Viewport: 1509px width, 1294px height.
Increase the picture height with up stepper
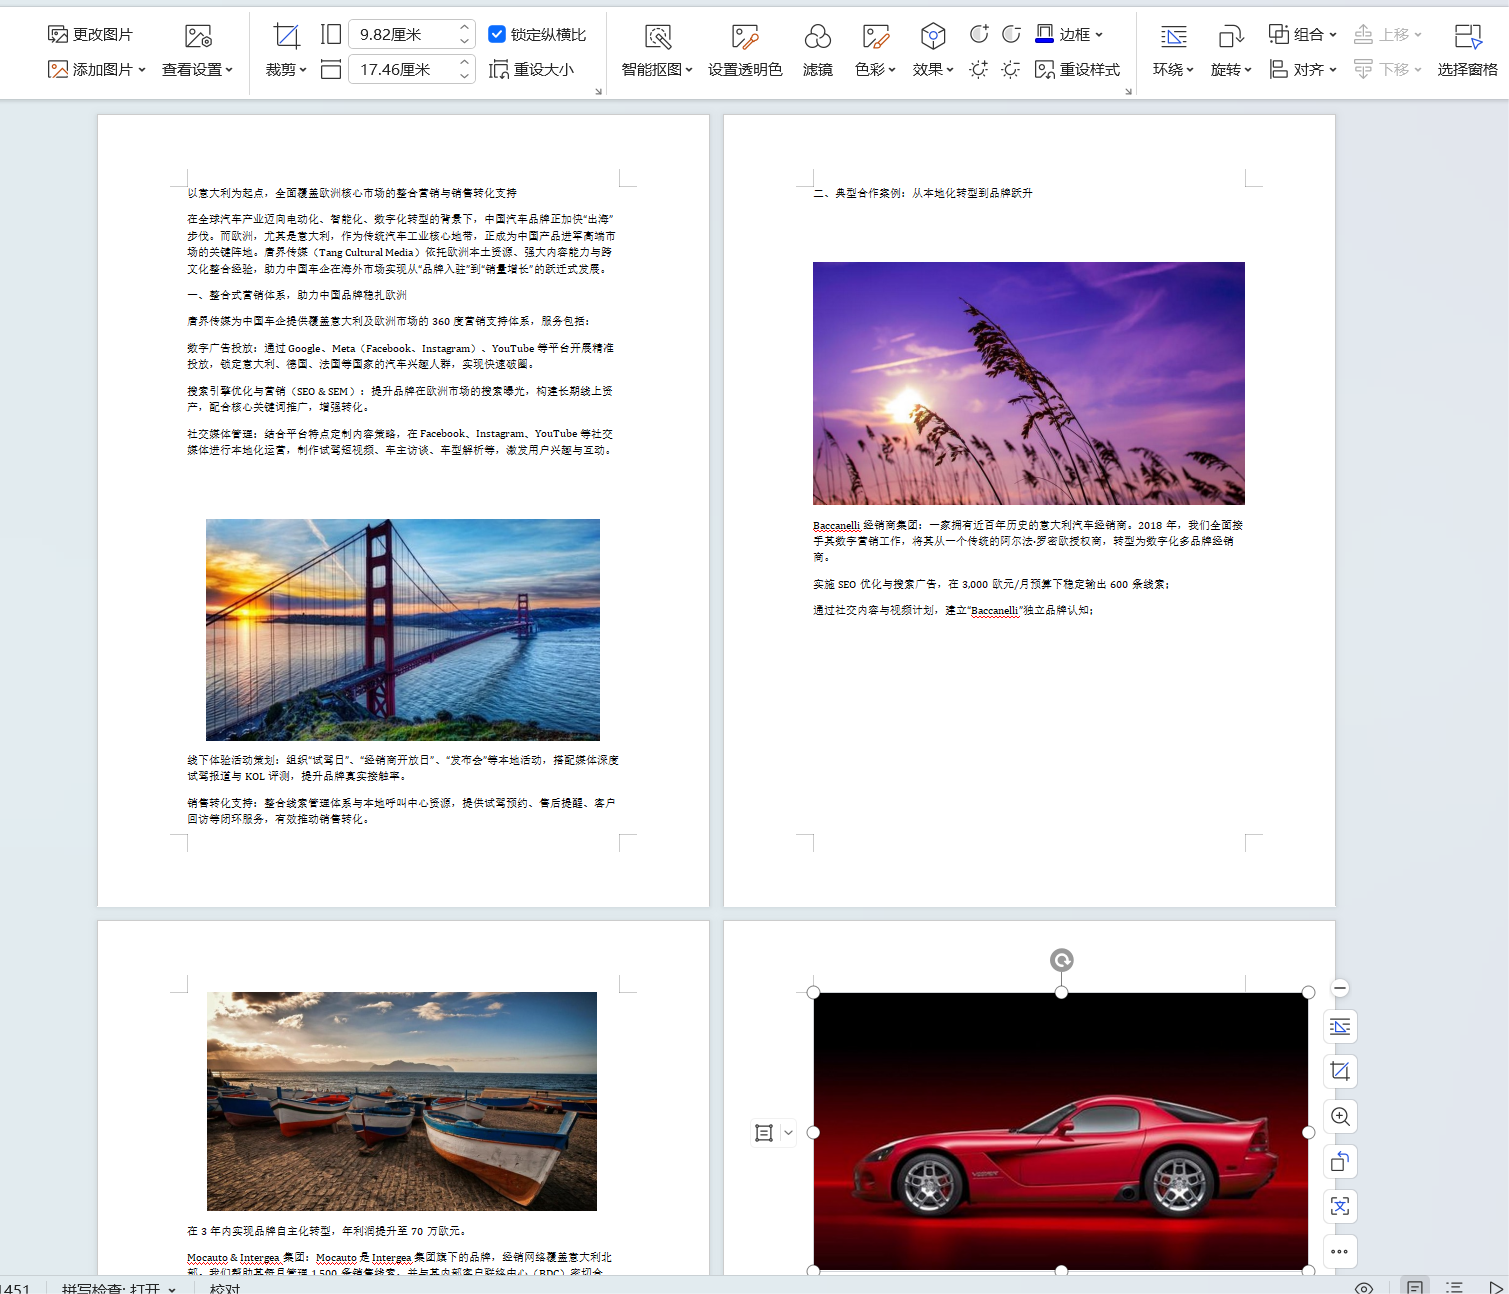click(x=465, y=28)
